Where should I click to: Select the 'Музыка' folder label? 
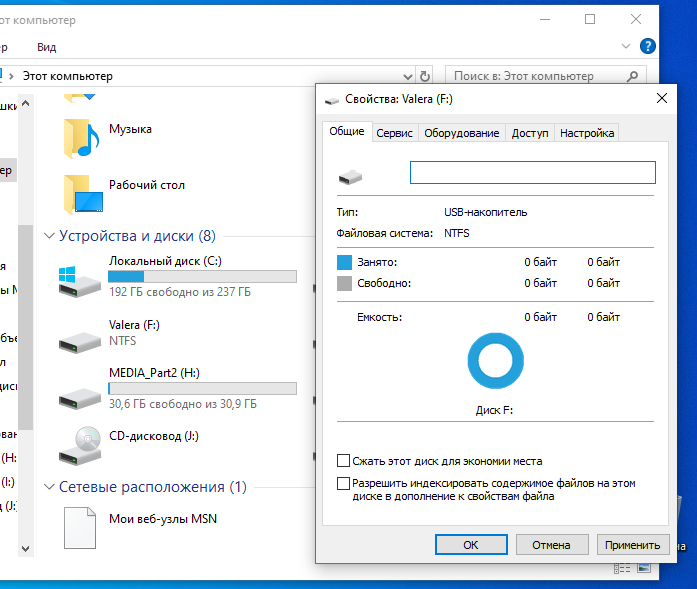tap(130, 129)
